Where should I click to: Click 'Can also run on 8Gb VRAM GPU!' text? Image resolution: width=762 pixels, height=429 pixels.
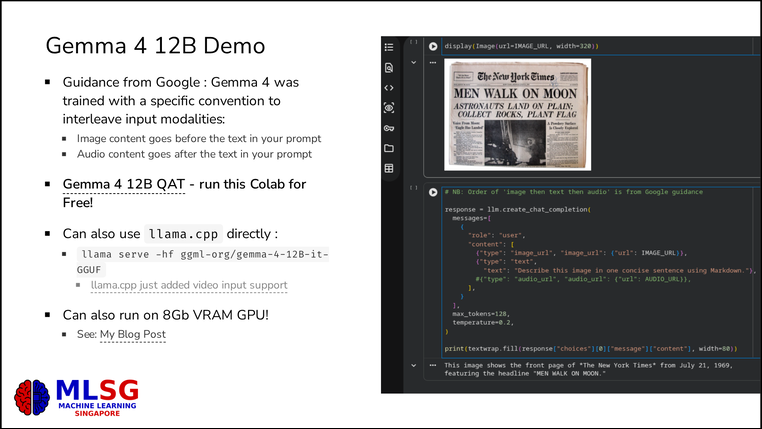pyautogui.click(x=166, y=315)
